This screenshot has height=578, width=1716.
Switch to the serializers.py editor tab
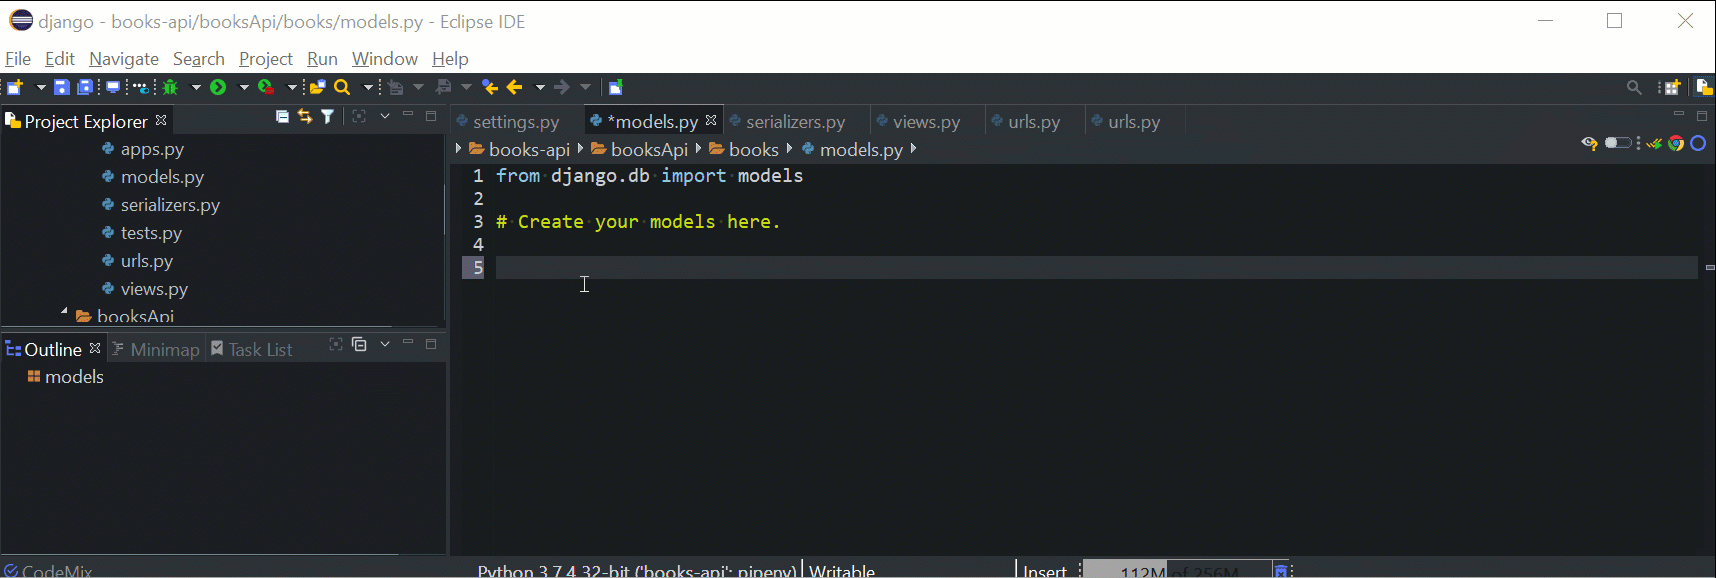click(x=795, y=122)
